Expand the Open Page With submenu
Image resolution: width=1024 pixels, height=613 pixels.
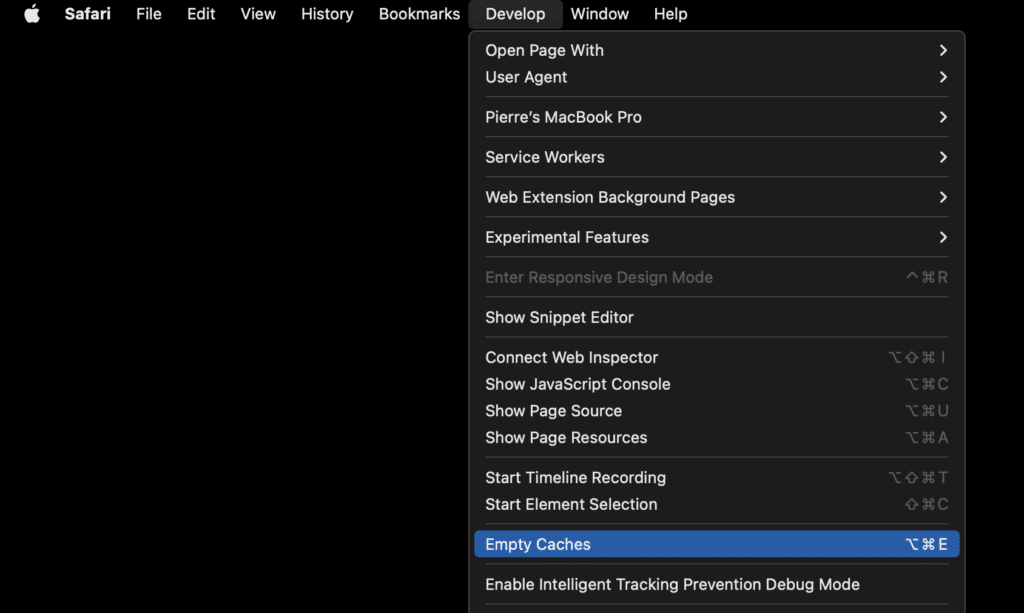pyautogui.click(x=716, y=50)
